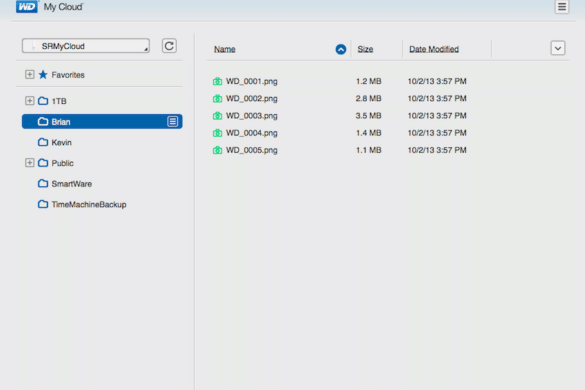Open the Brian folder options menu icon
This screenshot has height=390, width=585.
click(172, 121)
